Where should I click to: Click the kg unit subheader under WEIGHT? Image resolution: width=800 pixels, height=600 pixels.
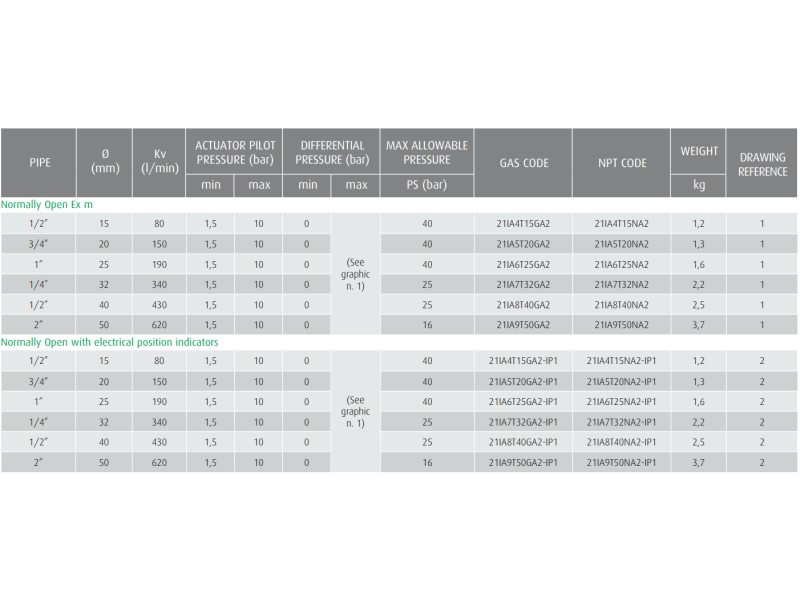pyautogui.click(x=699, y=186)
